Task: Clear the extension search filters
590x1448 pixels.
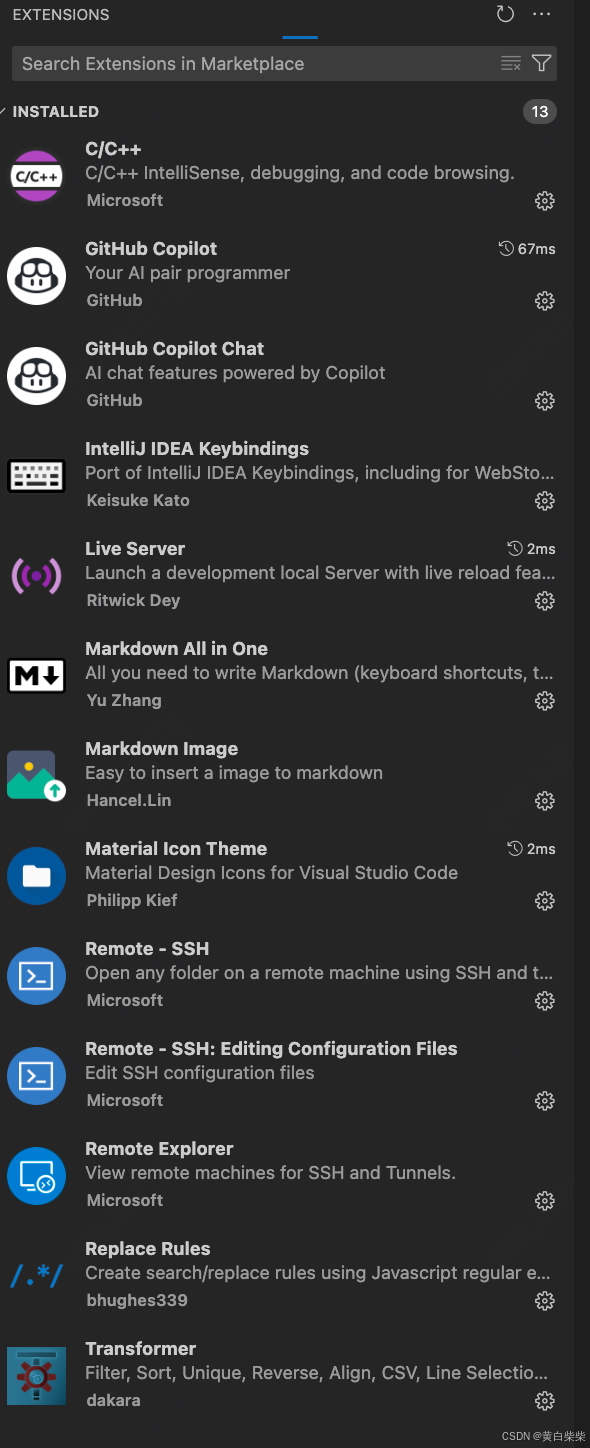Action: (510, 62)
